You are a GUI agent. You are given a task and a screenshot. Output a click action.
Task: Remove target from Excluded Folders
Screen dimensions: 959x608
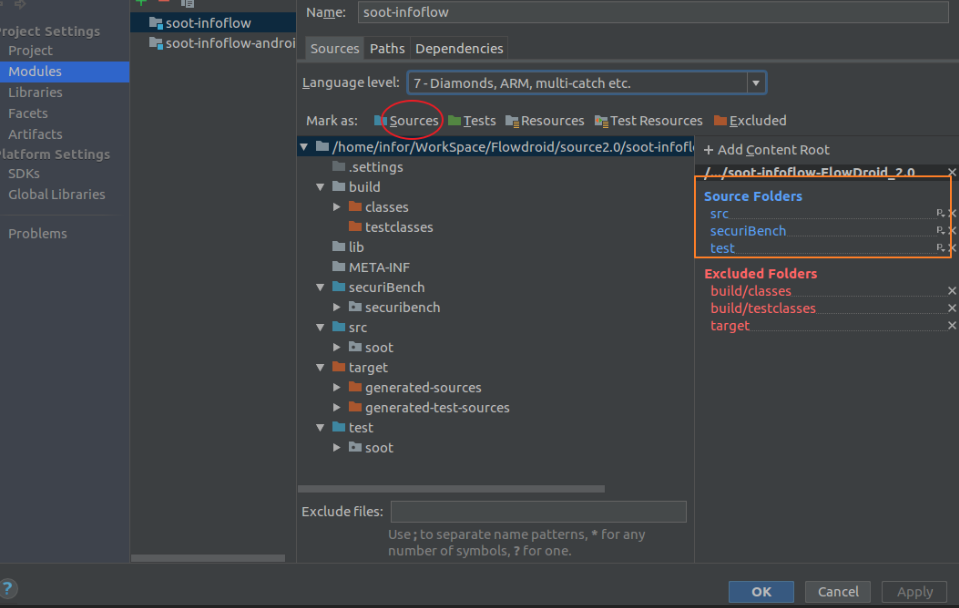pyautogui.click(x=952, y=325)
